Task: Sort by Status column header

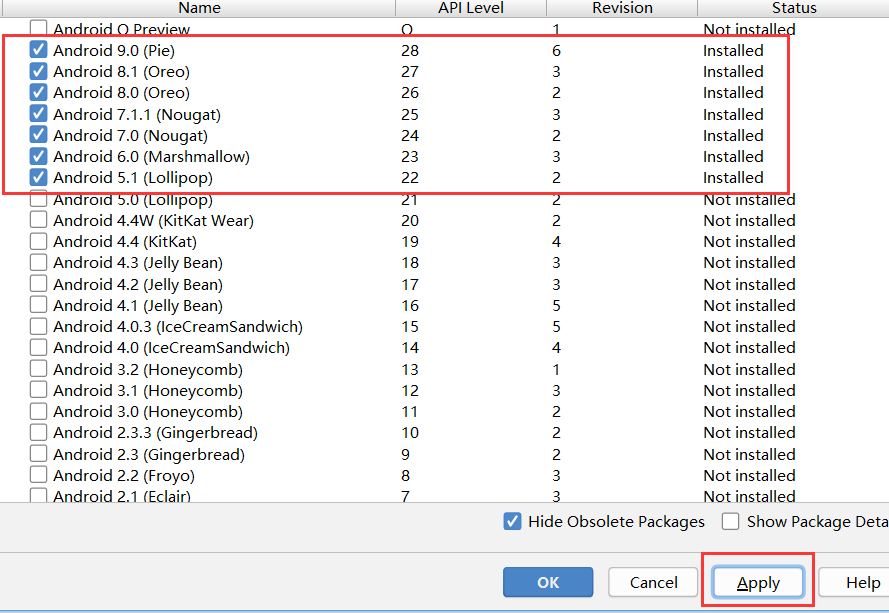Action: [794, 8]
